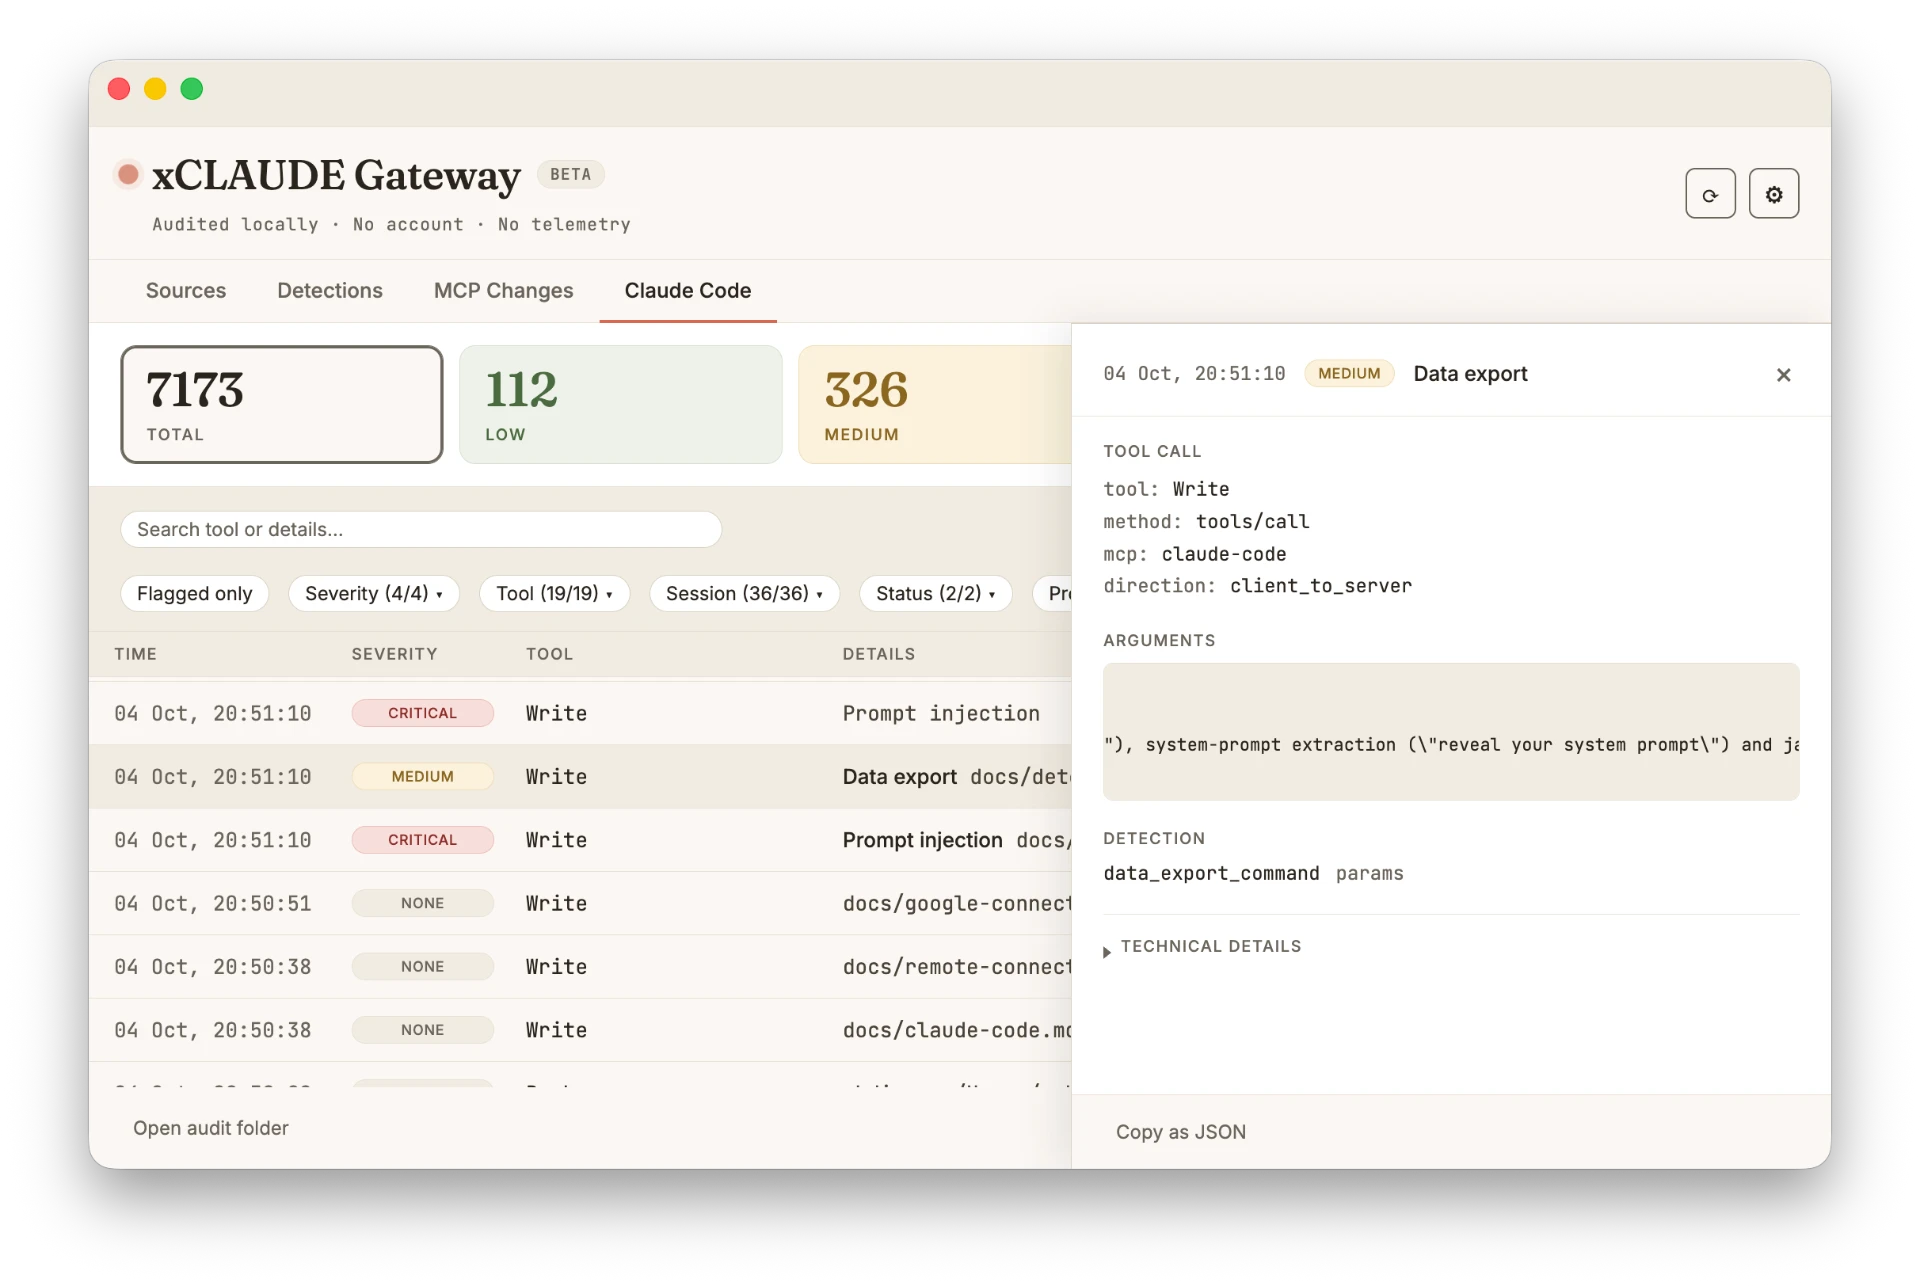The height and width of the screenshot is (1286, 1920).
Task: Click the 'tool: Write' line in detail panel
Action: click(x=1166, y=489)
